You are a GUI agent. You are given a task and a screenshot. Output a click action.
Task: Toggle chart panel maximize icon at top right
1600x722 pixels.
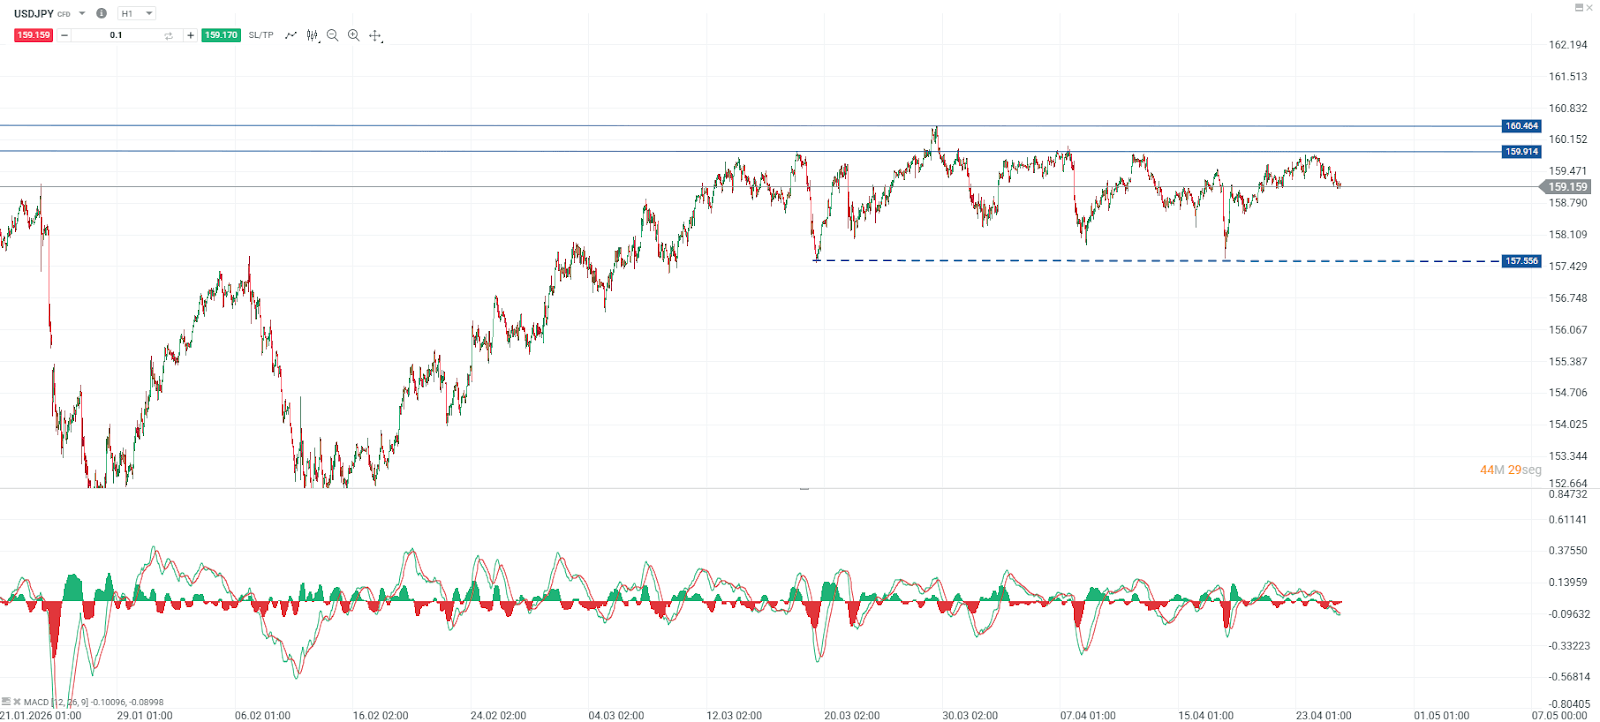pyautogui.click(x=1578, y=8)
